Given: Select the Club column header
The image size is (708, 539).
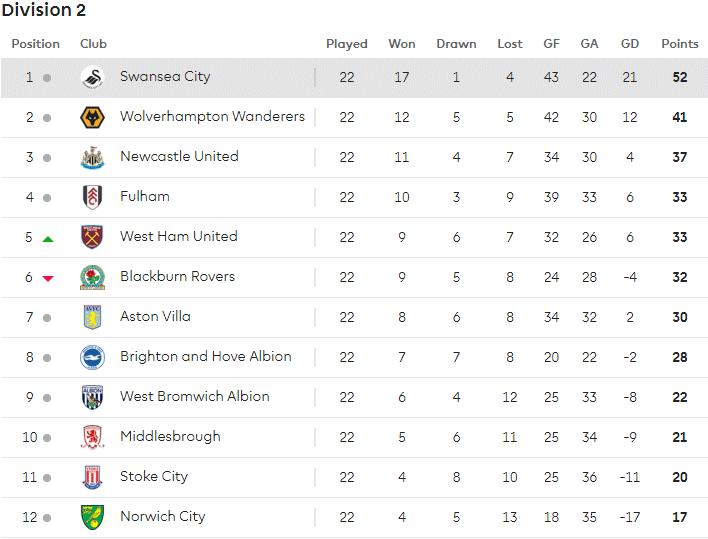Looking at the screenshot, I should coord(93,44).
